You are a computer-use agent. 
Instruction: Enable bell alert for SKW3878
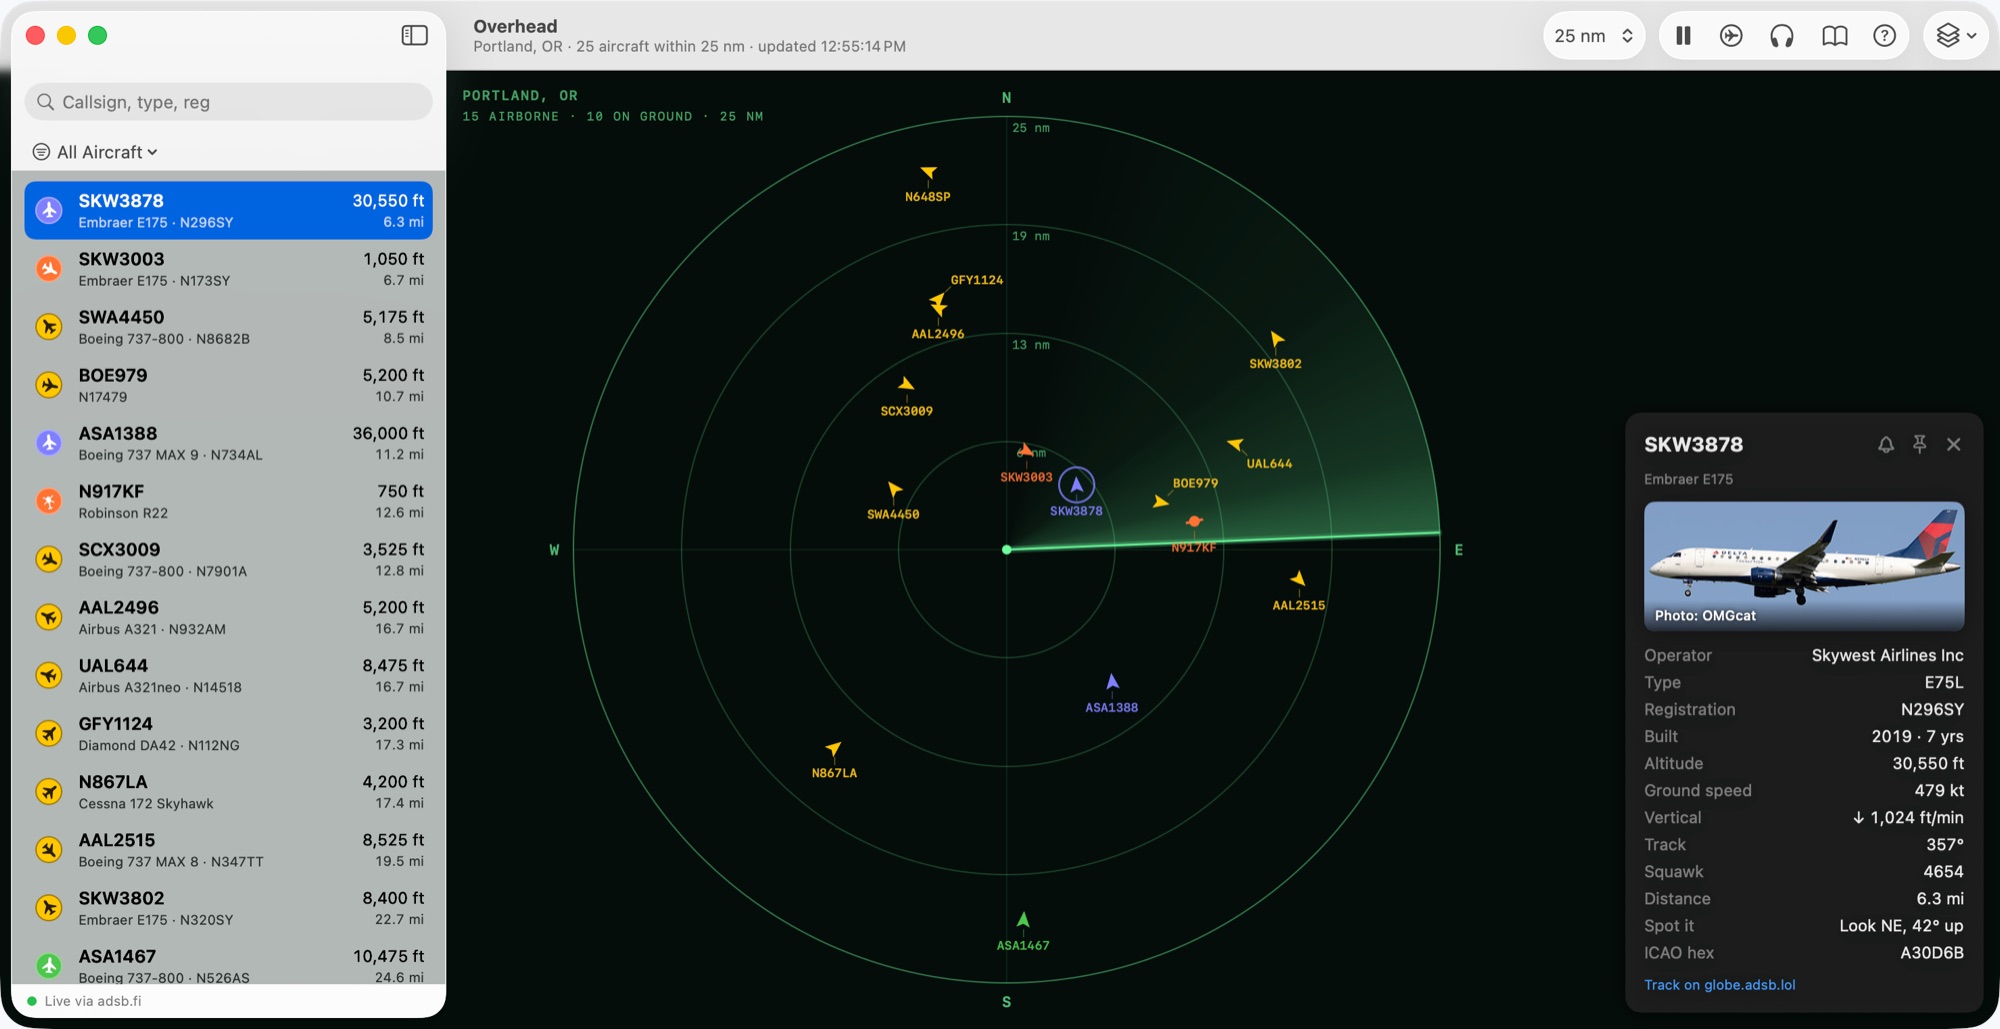(1886, 445)
